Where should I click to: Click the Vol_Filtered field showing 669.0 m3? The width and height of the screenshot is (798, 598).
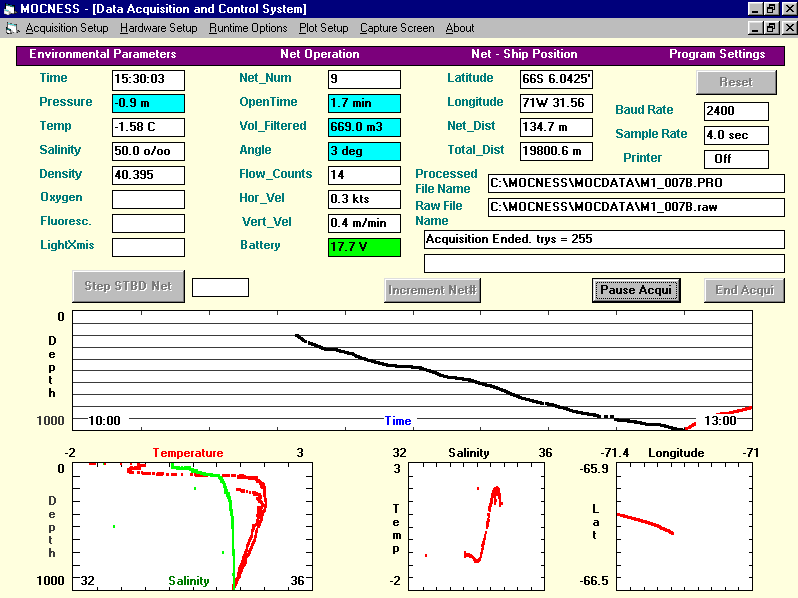364,127
